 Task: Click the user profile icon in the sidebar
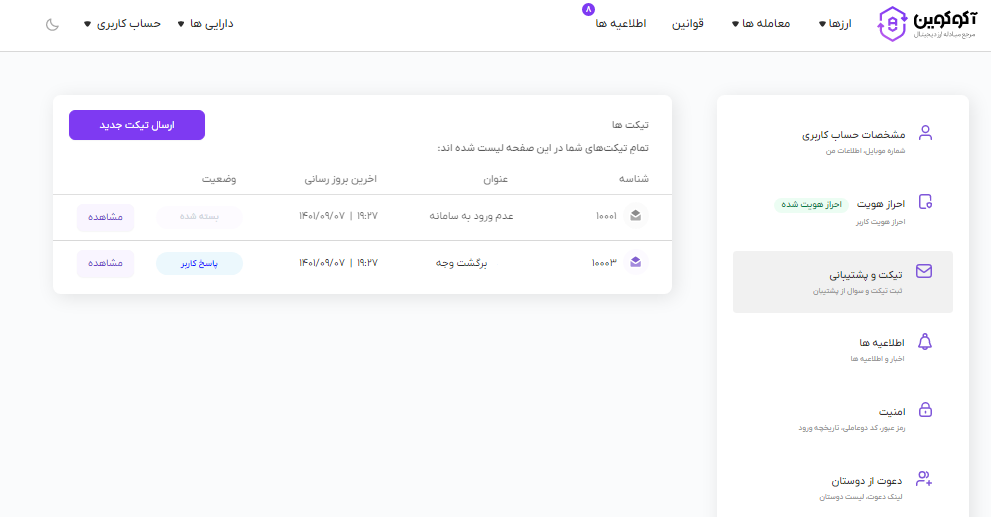pos(925,133)
